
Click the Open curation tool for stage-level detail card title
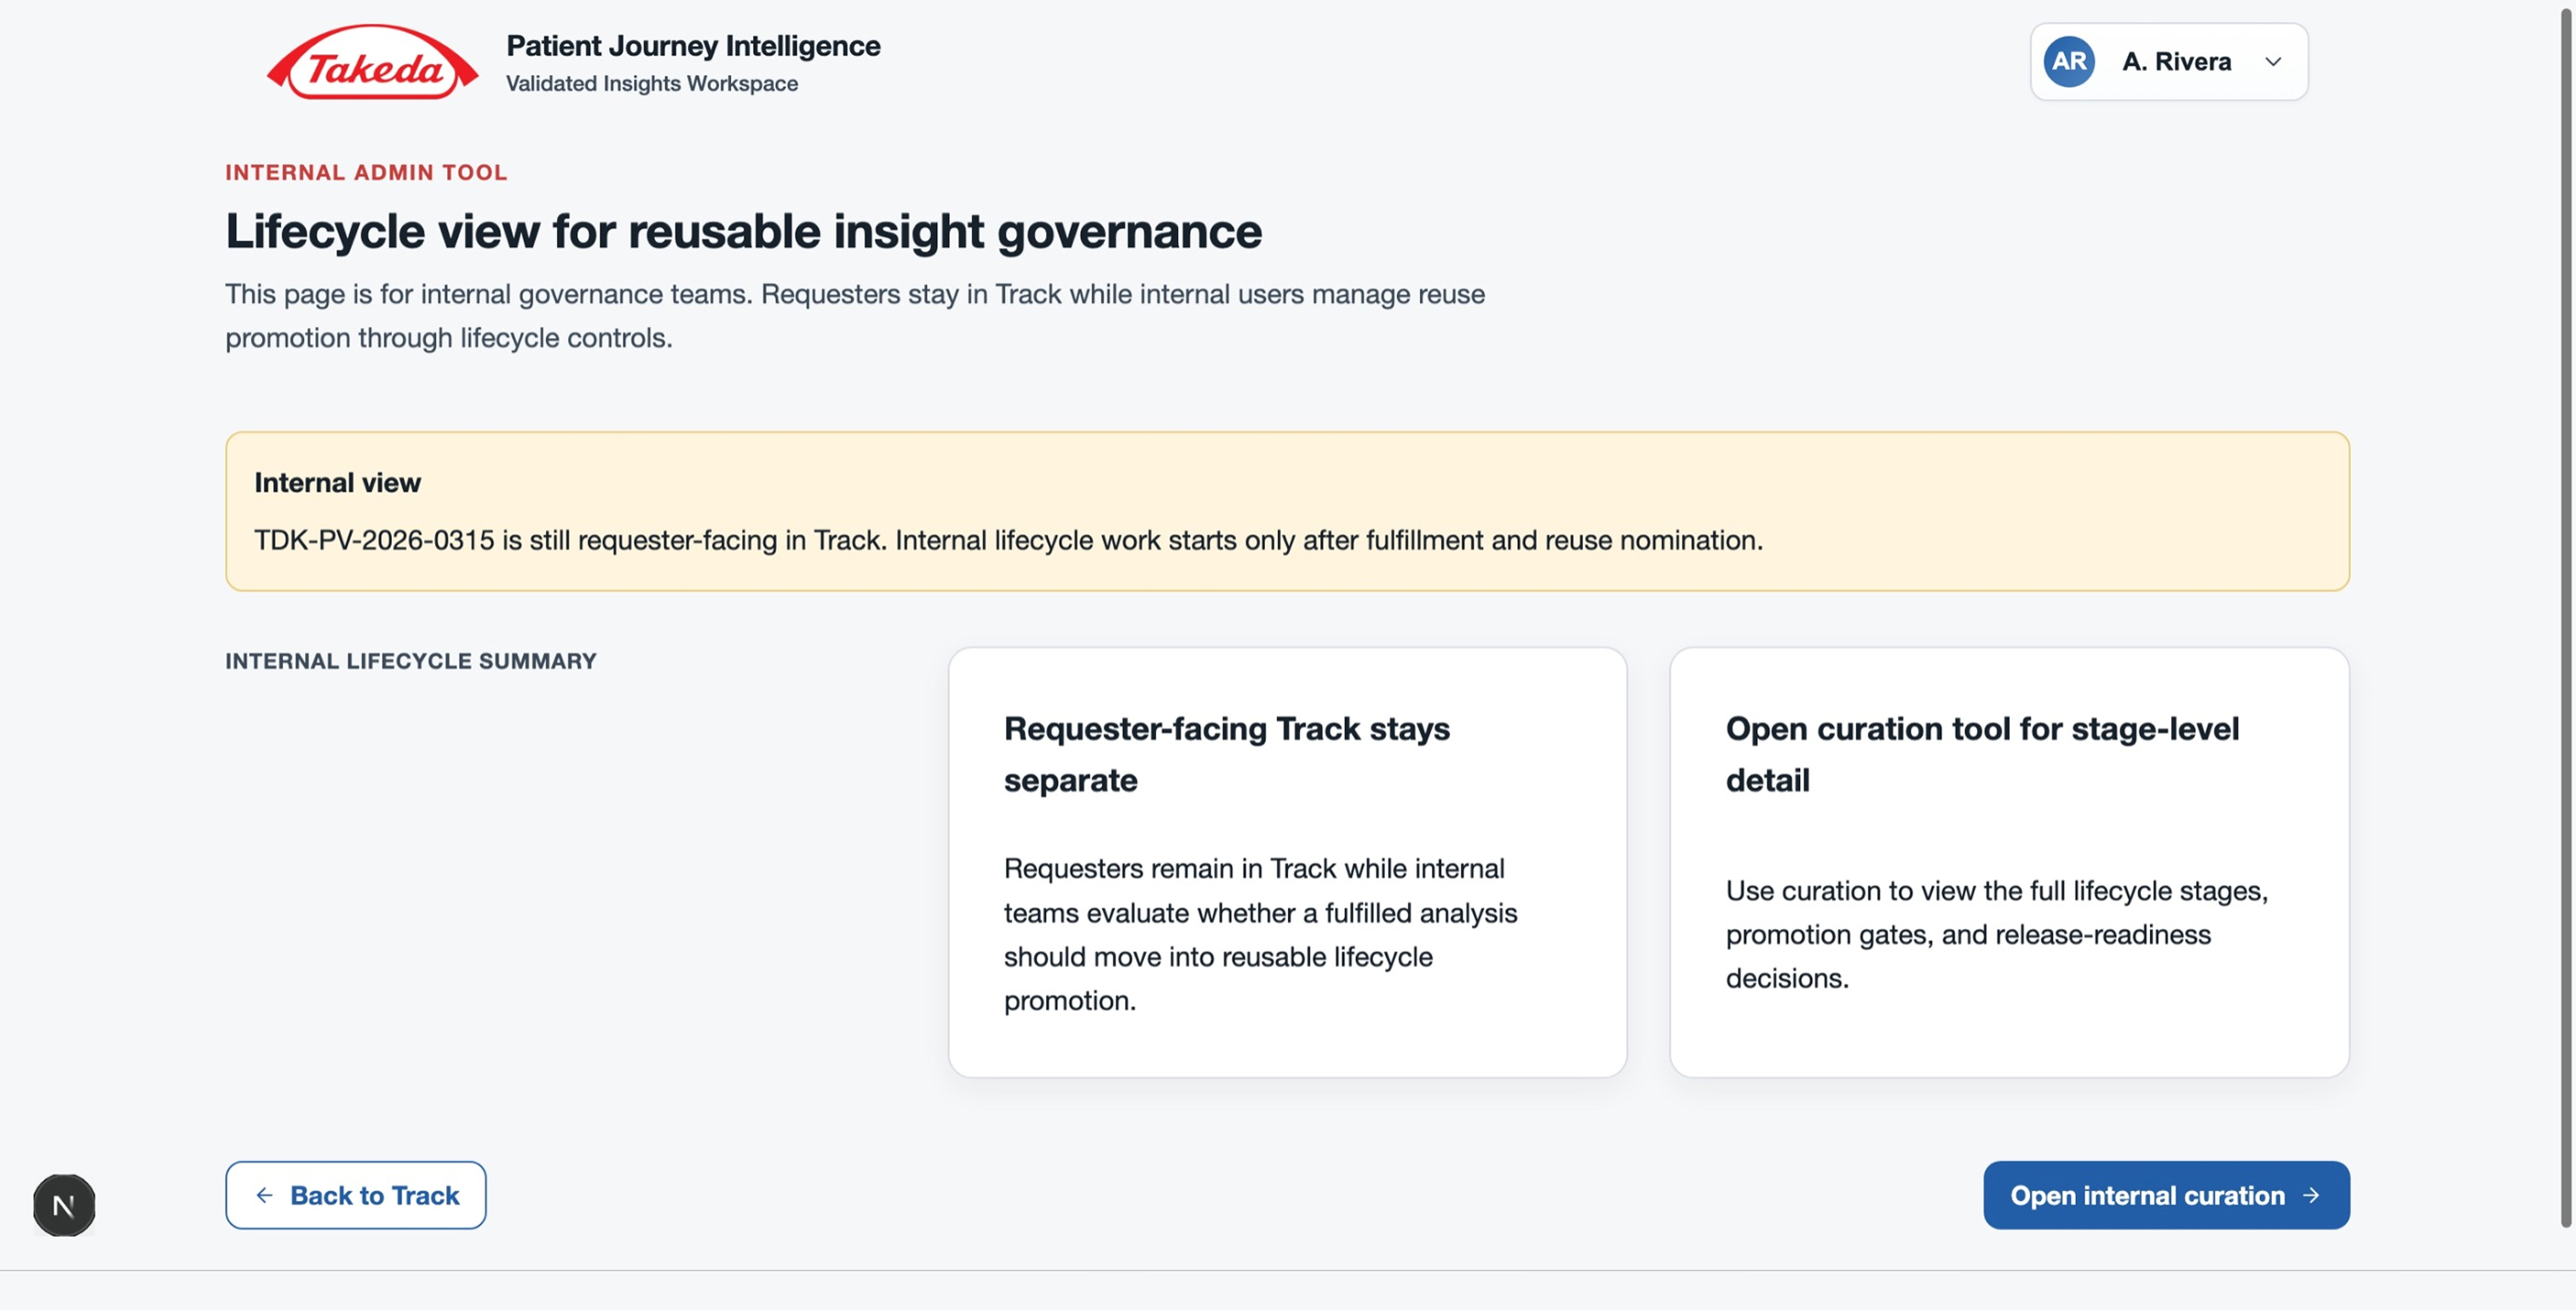point(1982,754)
